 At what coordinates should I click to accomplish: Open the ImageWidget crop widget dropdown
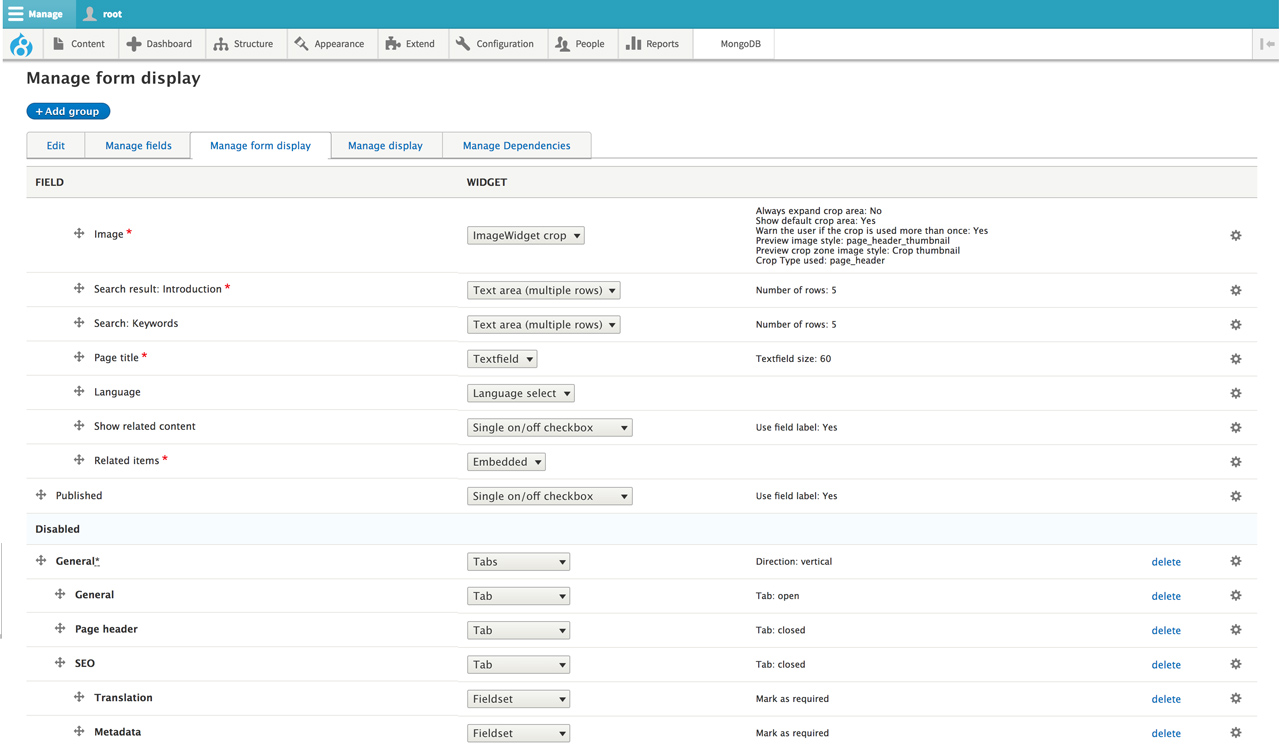(x=525, y=236)
